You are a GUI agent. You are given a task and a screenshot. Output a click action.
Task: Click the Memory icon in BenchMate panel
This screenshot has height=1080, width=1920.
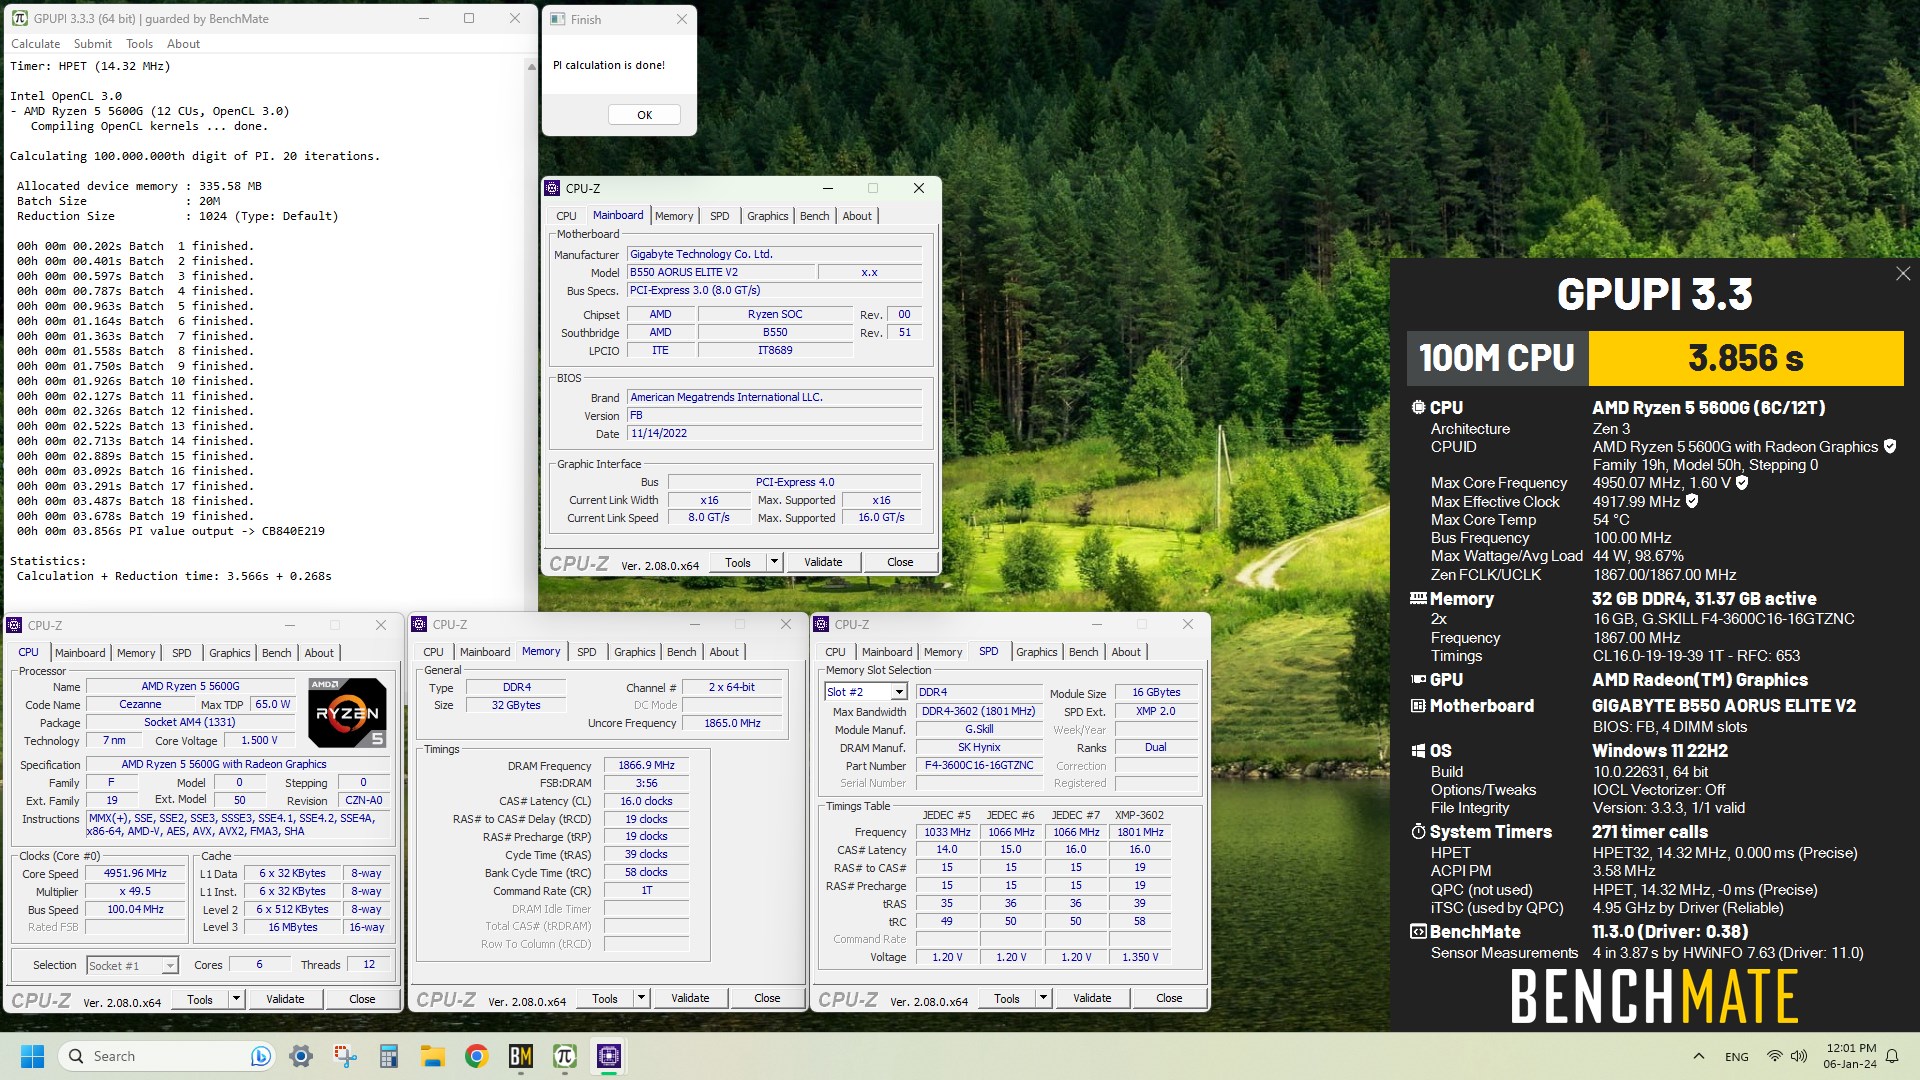coord(1418,598)
